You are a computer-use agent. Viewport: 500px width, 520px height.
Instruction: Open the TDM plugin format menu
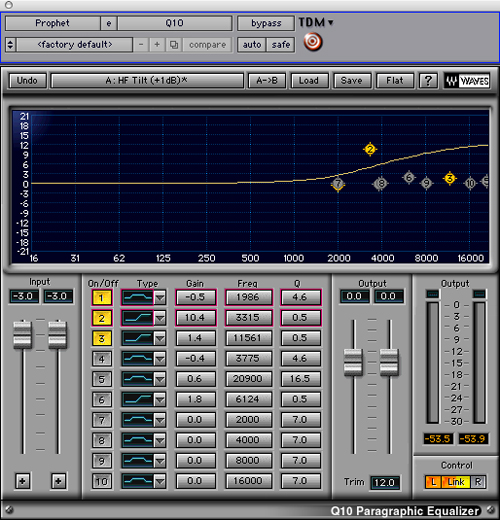(x=316, y=23)
